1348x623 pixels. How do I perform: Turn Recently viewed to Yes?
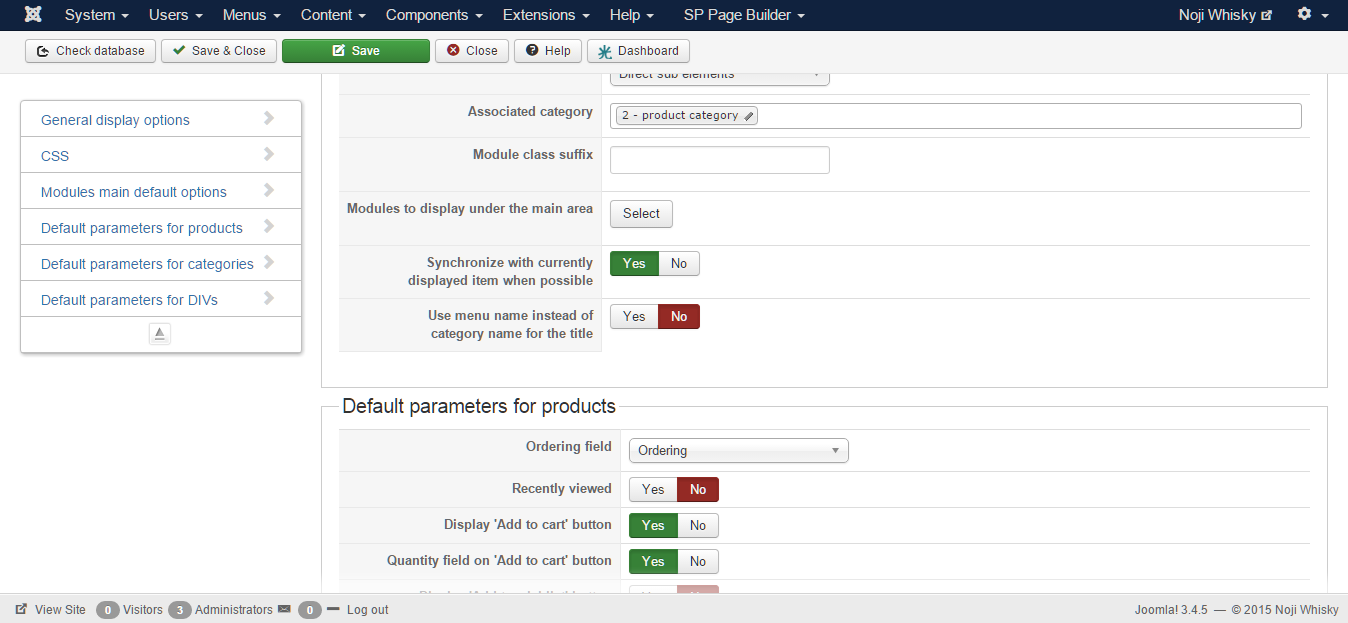coord(653,489)
